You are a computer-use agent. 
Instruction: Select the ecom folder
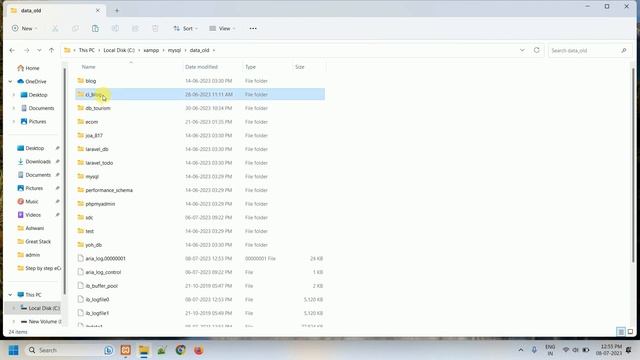pos(200,122)
